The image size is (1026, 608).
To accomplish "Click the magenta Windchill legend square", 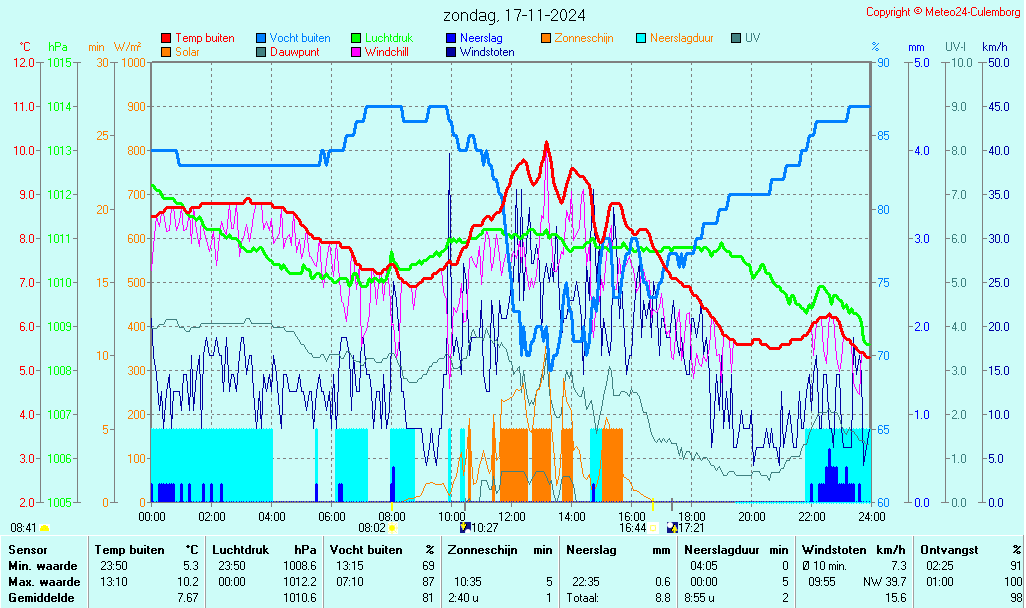I will [356, 52].
